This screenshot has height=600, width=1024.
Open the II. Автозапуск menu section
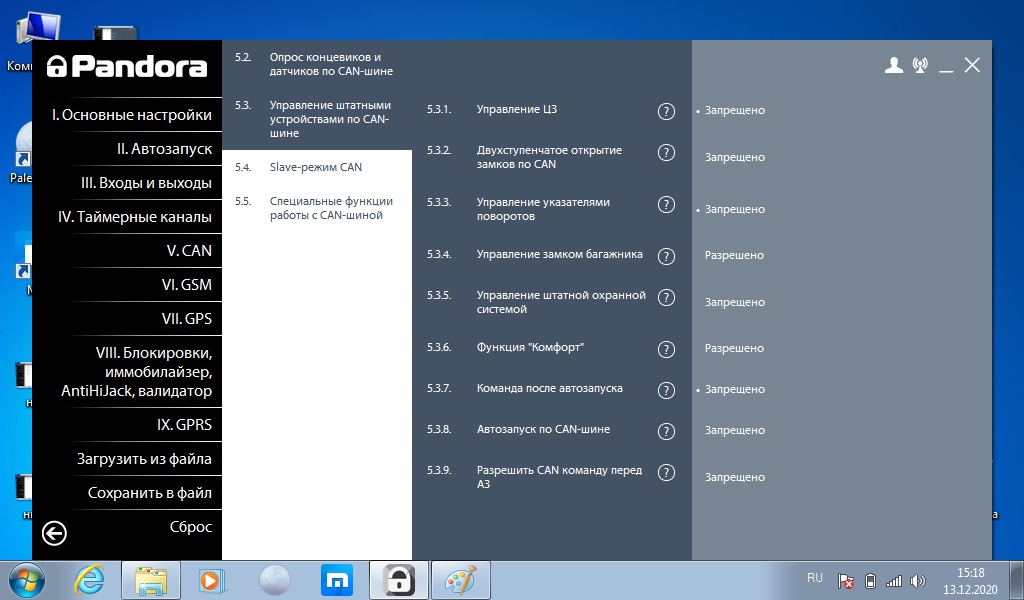pos(163,149)
